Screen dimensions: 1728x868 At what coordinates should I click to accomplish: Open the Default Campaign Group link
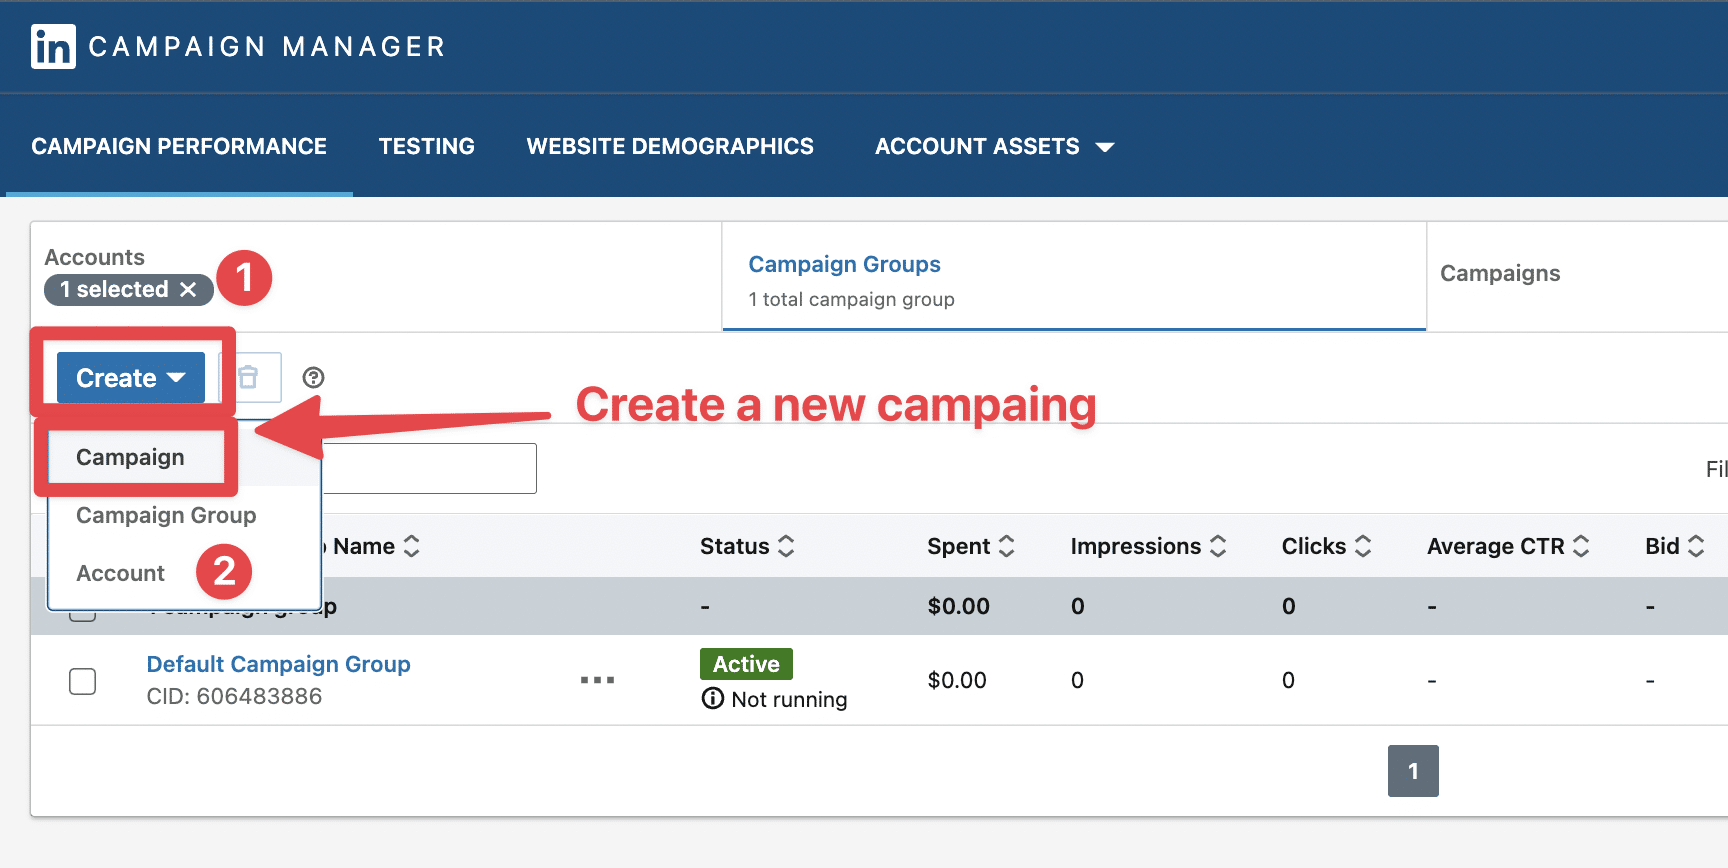(278, 664)
